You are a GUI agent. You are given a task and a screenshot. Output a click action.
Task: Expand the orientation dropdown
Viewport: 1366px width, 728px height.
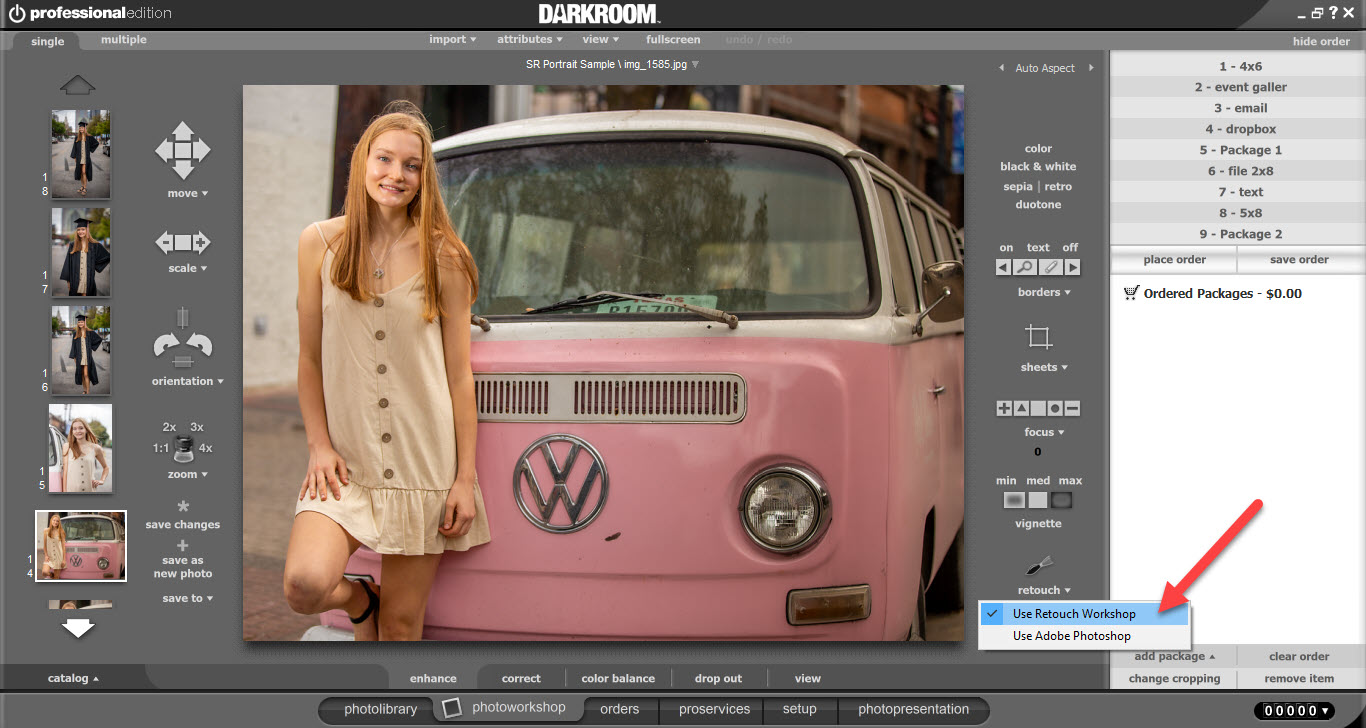(x=187, y=381)
